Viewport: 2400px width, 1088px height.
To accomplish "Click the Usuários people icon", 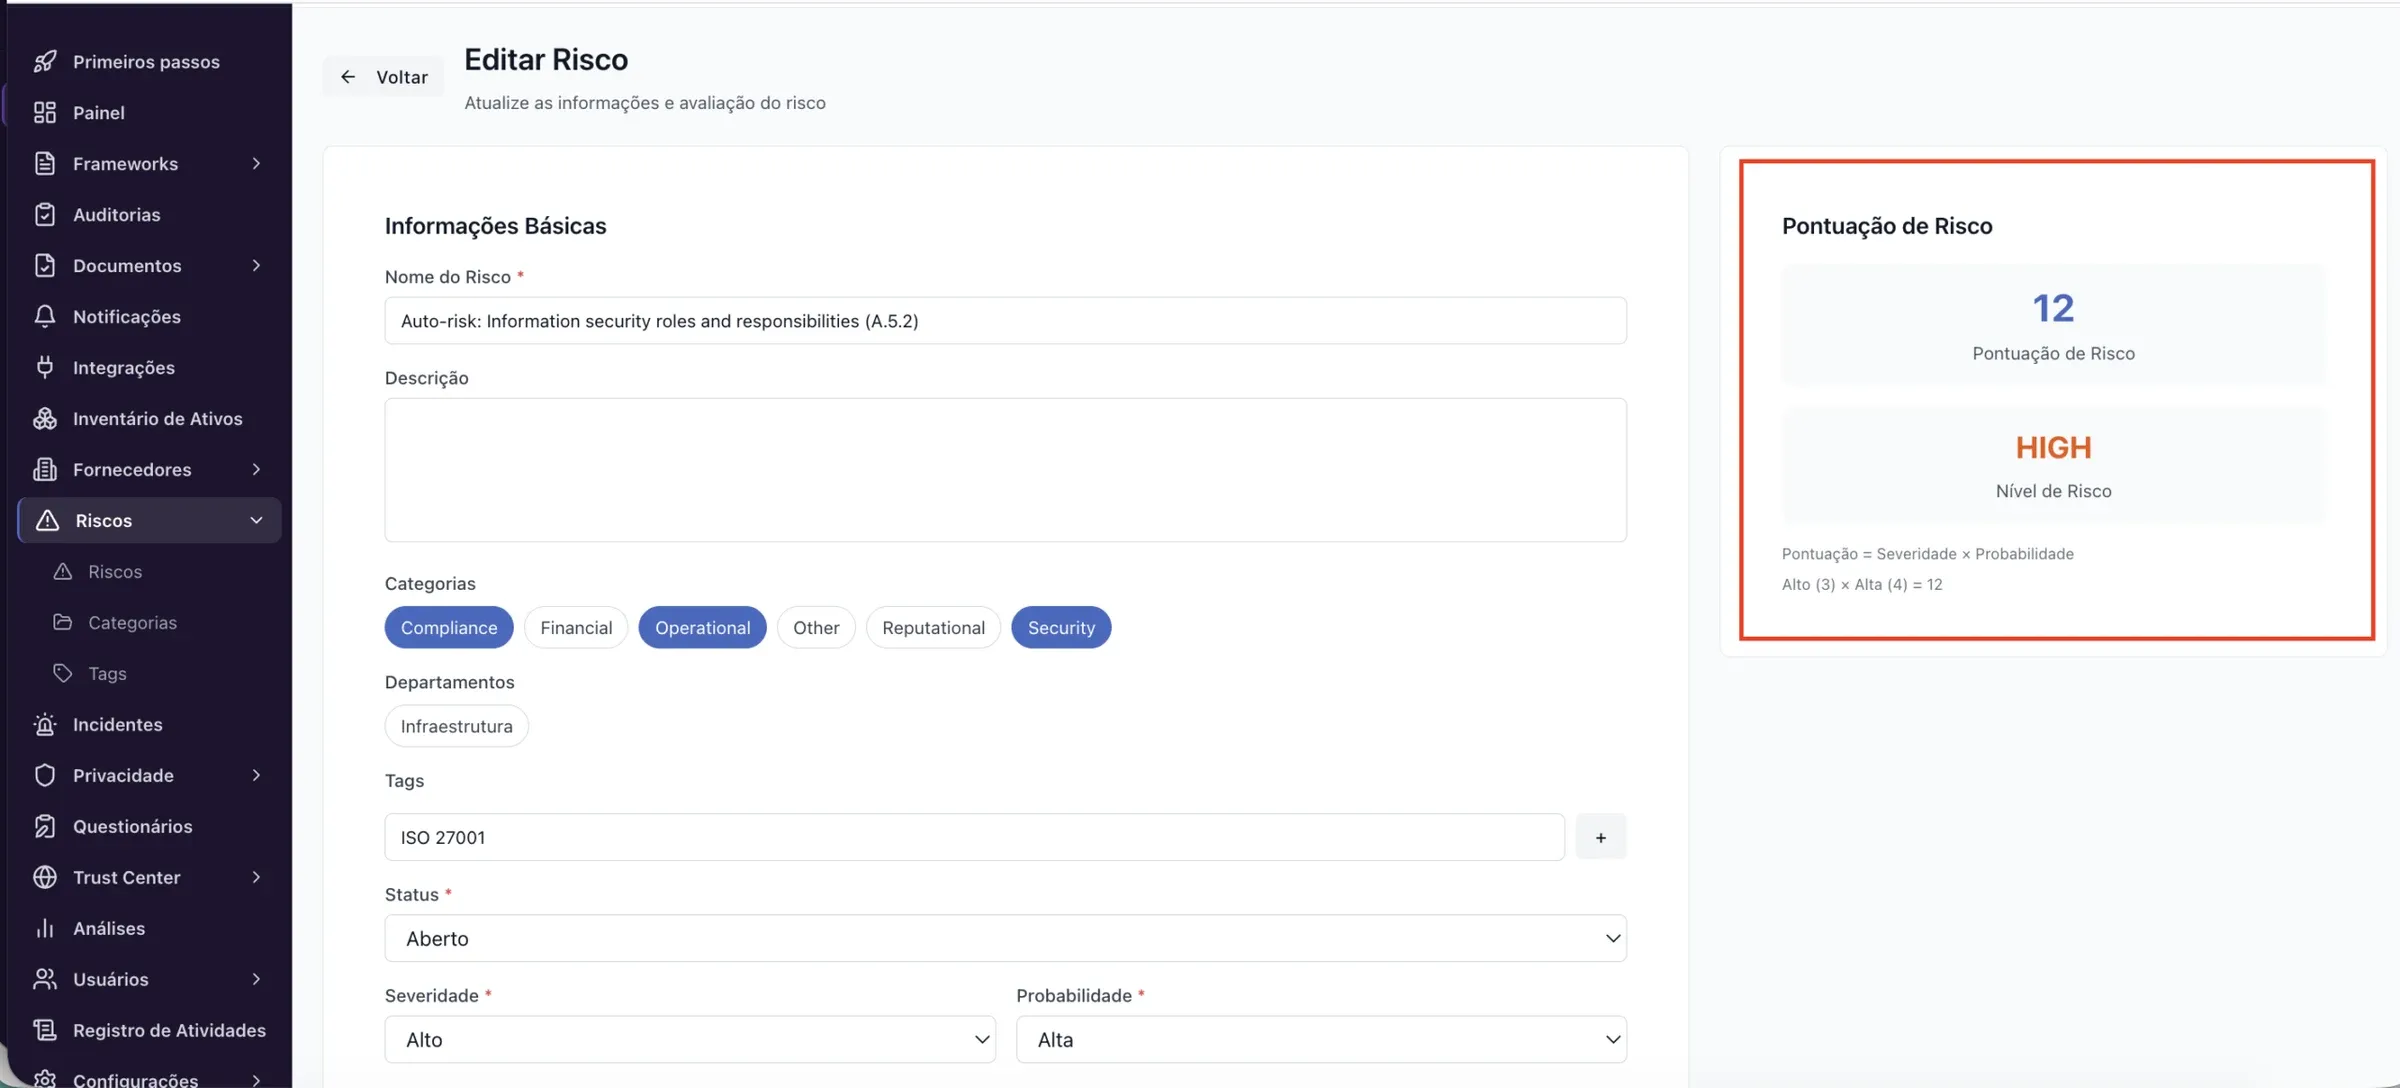I will coord(45,980).
